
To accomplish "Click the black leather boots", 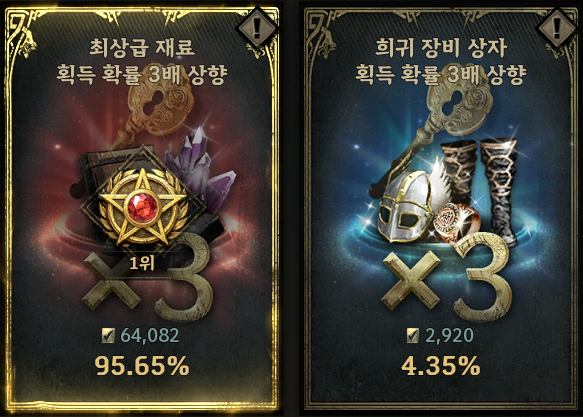I will point(481,188).
